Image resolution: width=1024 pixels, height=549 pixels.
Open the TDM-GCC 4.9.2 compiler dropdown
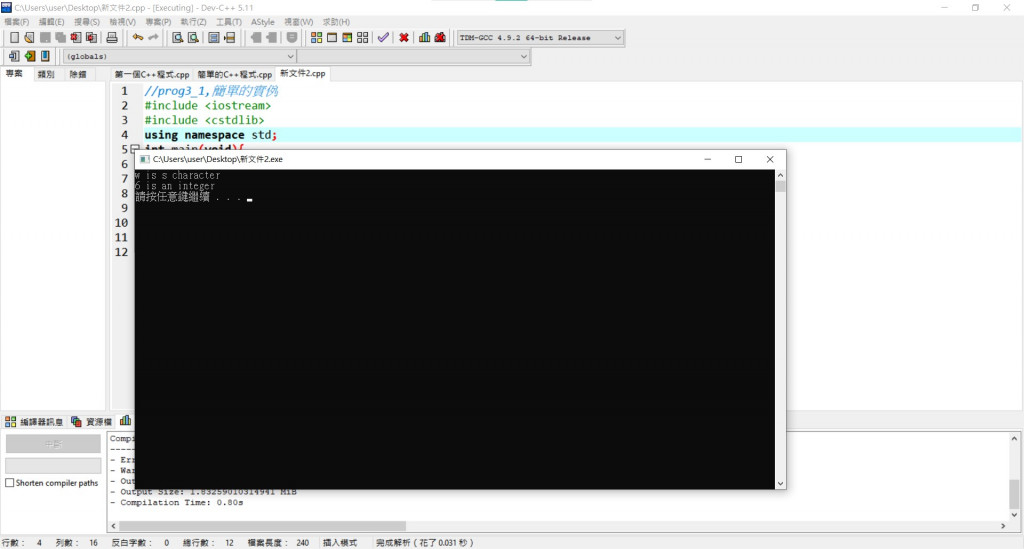point(540,38)
